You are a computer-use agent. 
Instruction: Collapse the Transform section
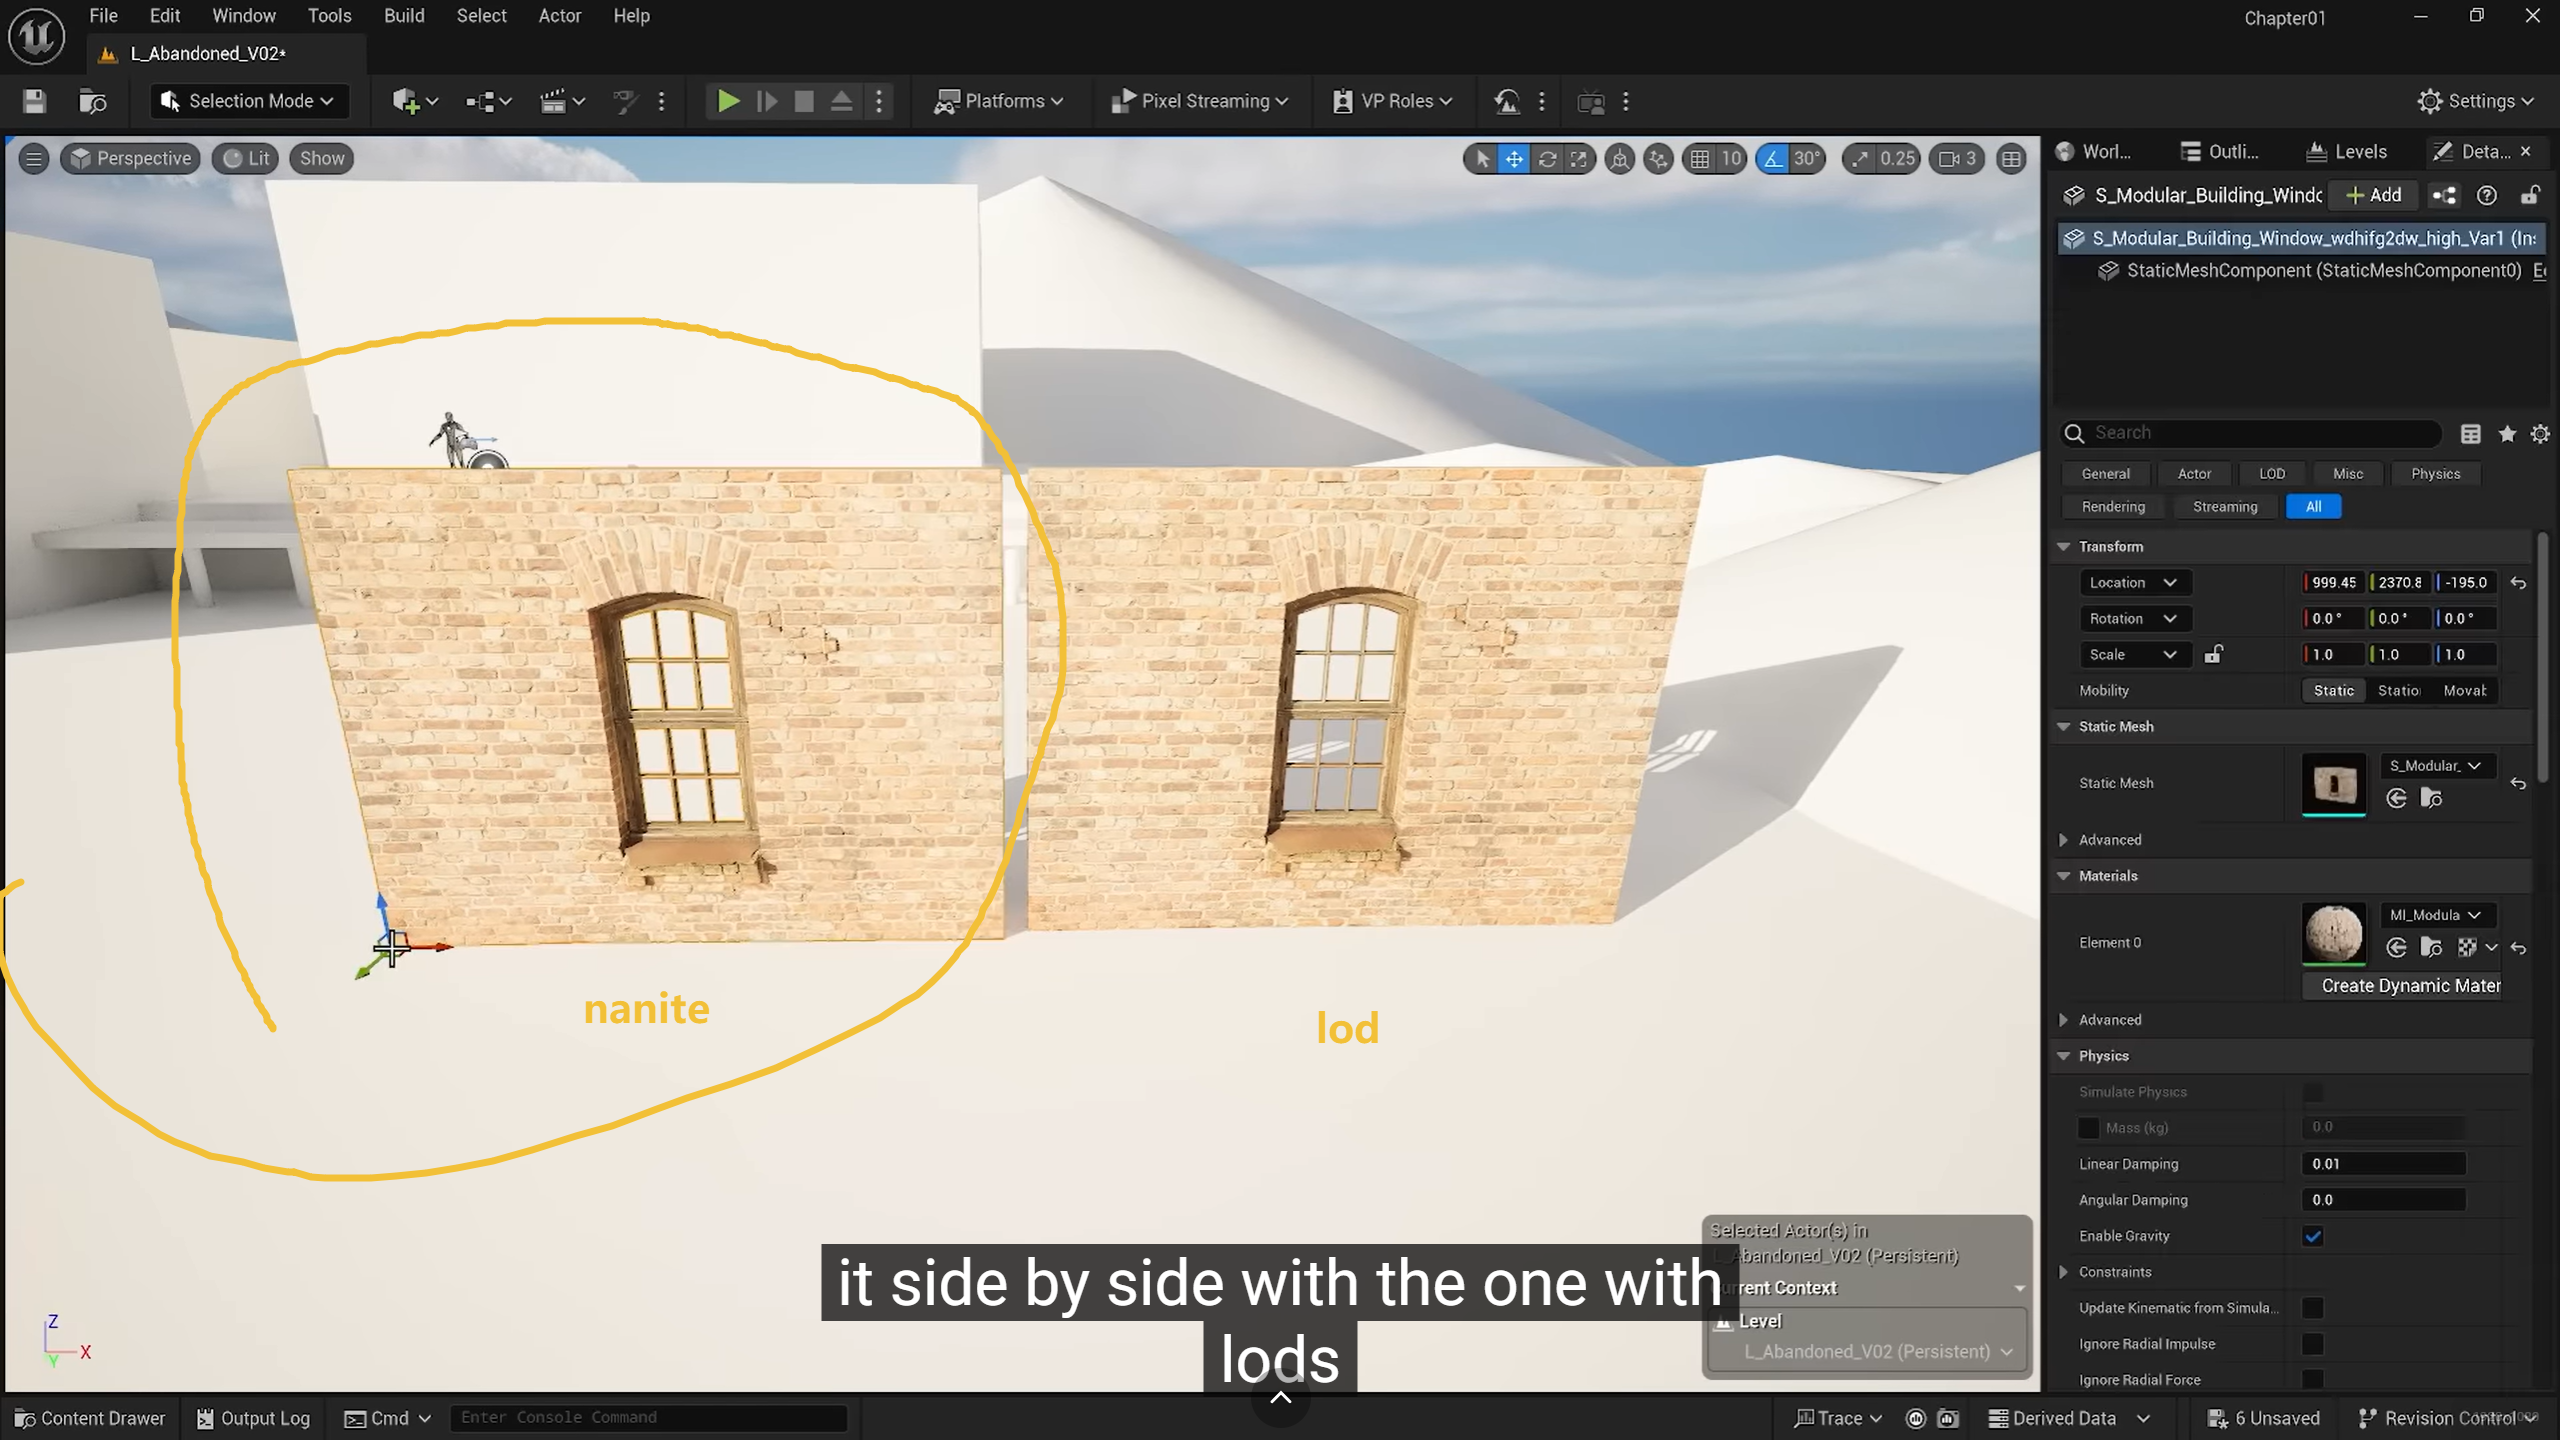pyautogui.click(x=2063, y=546)
